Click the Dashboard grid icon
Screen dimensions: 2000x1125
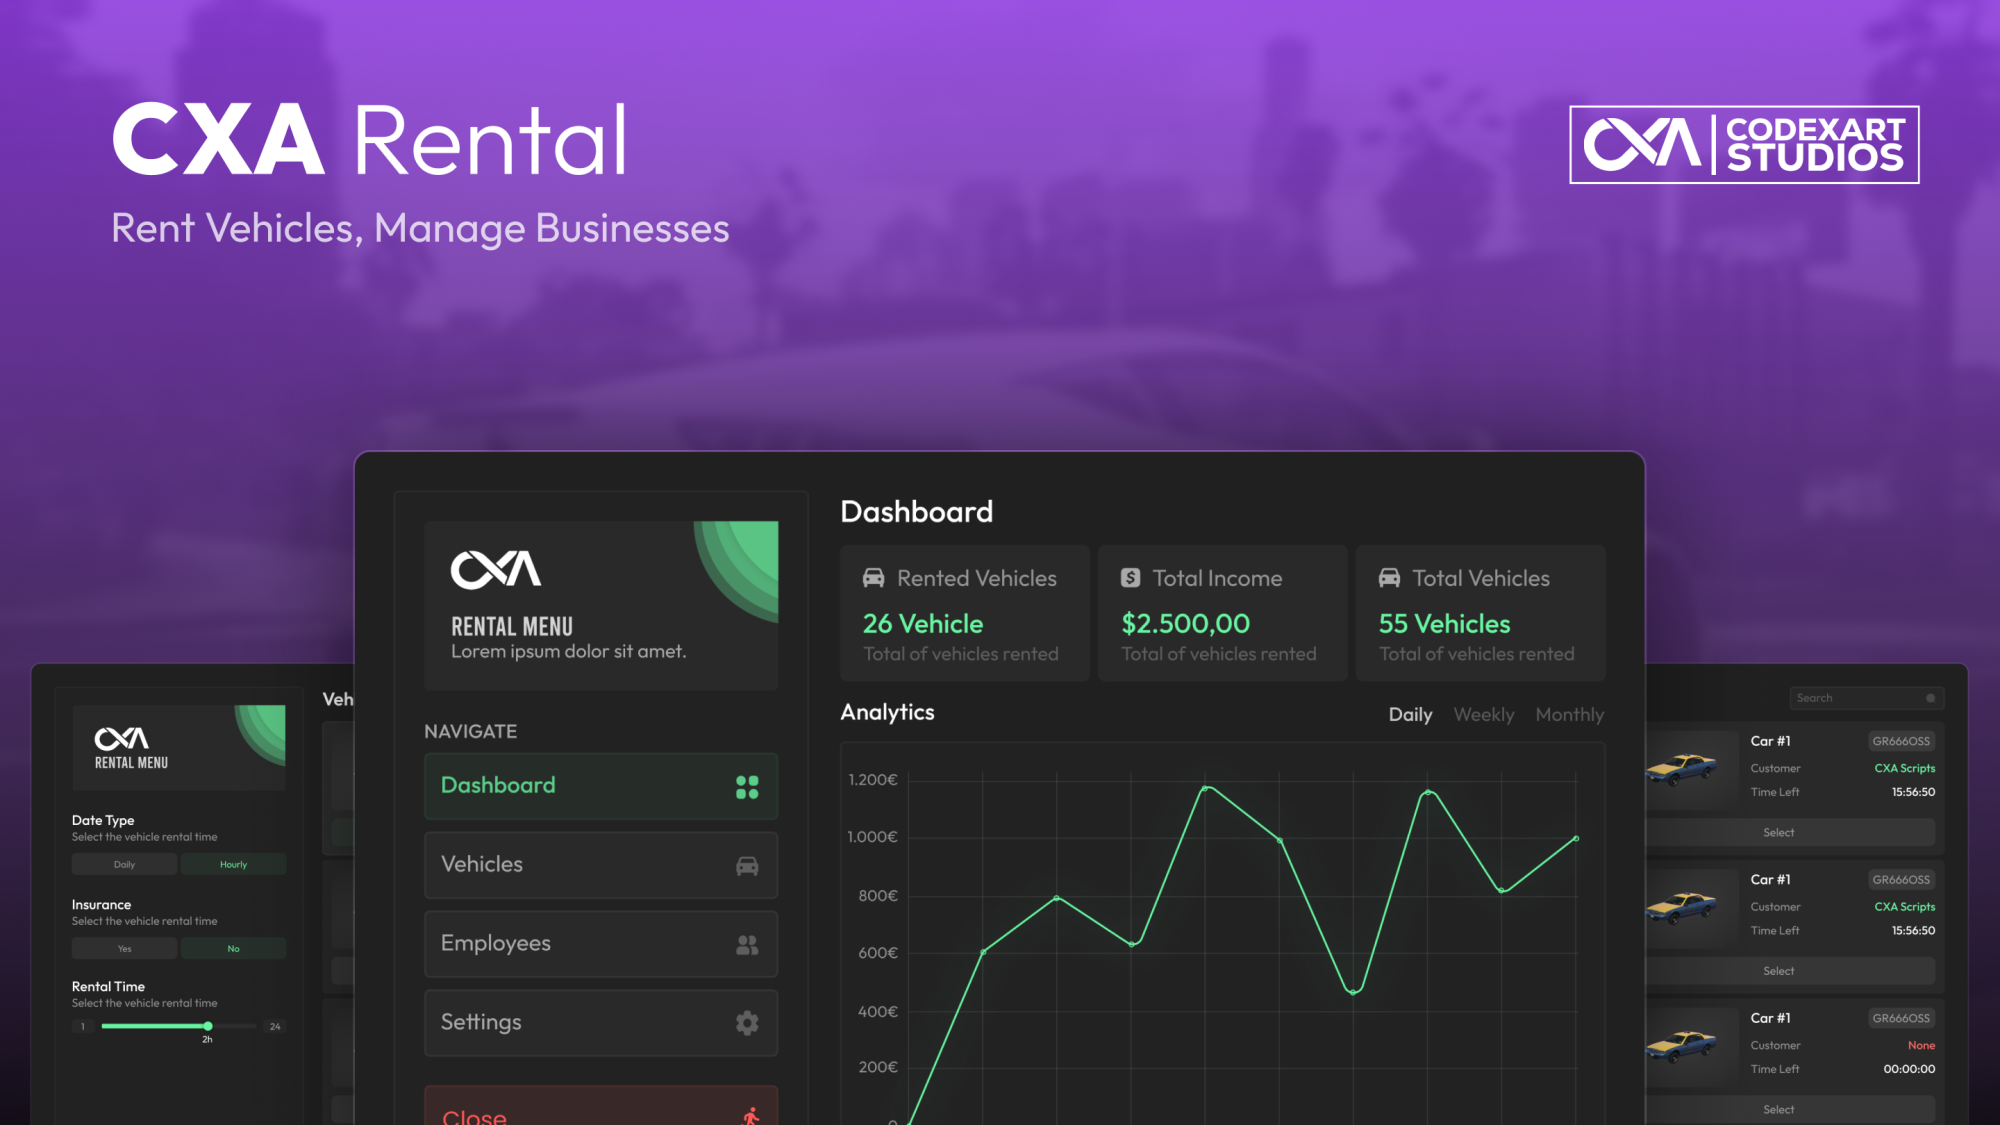click(747, 787)
